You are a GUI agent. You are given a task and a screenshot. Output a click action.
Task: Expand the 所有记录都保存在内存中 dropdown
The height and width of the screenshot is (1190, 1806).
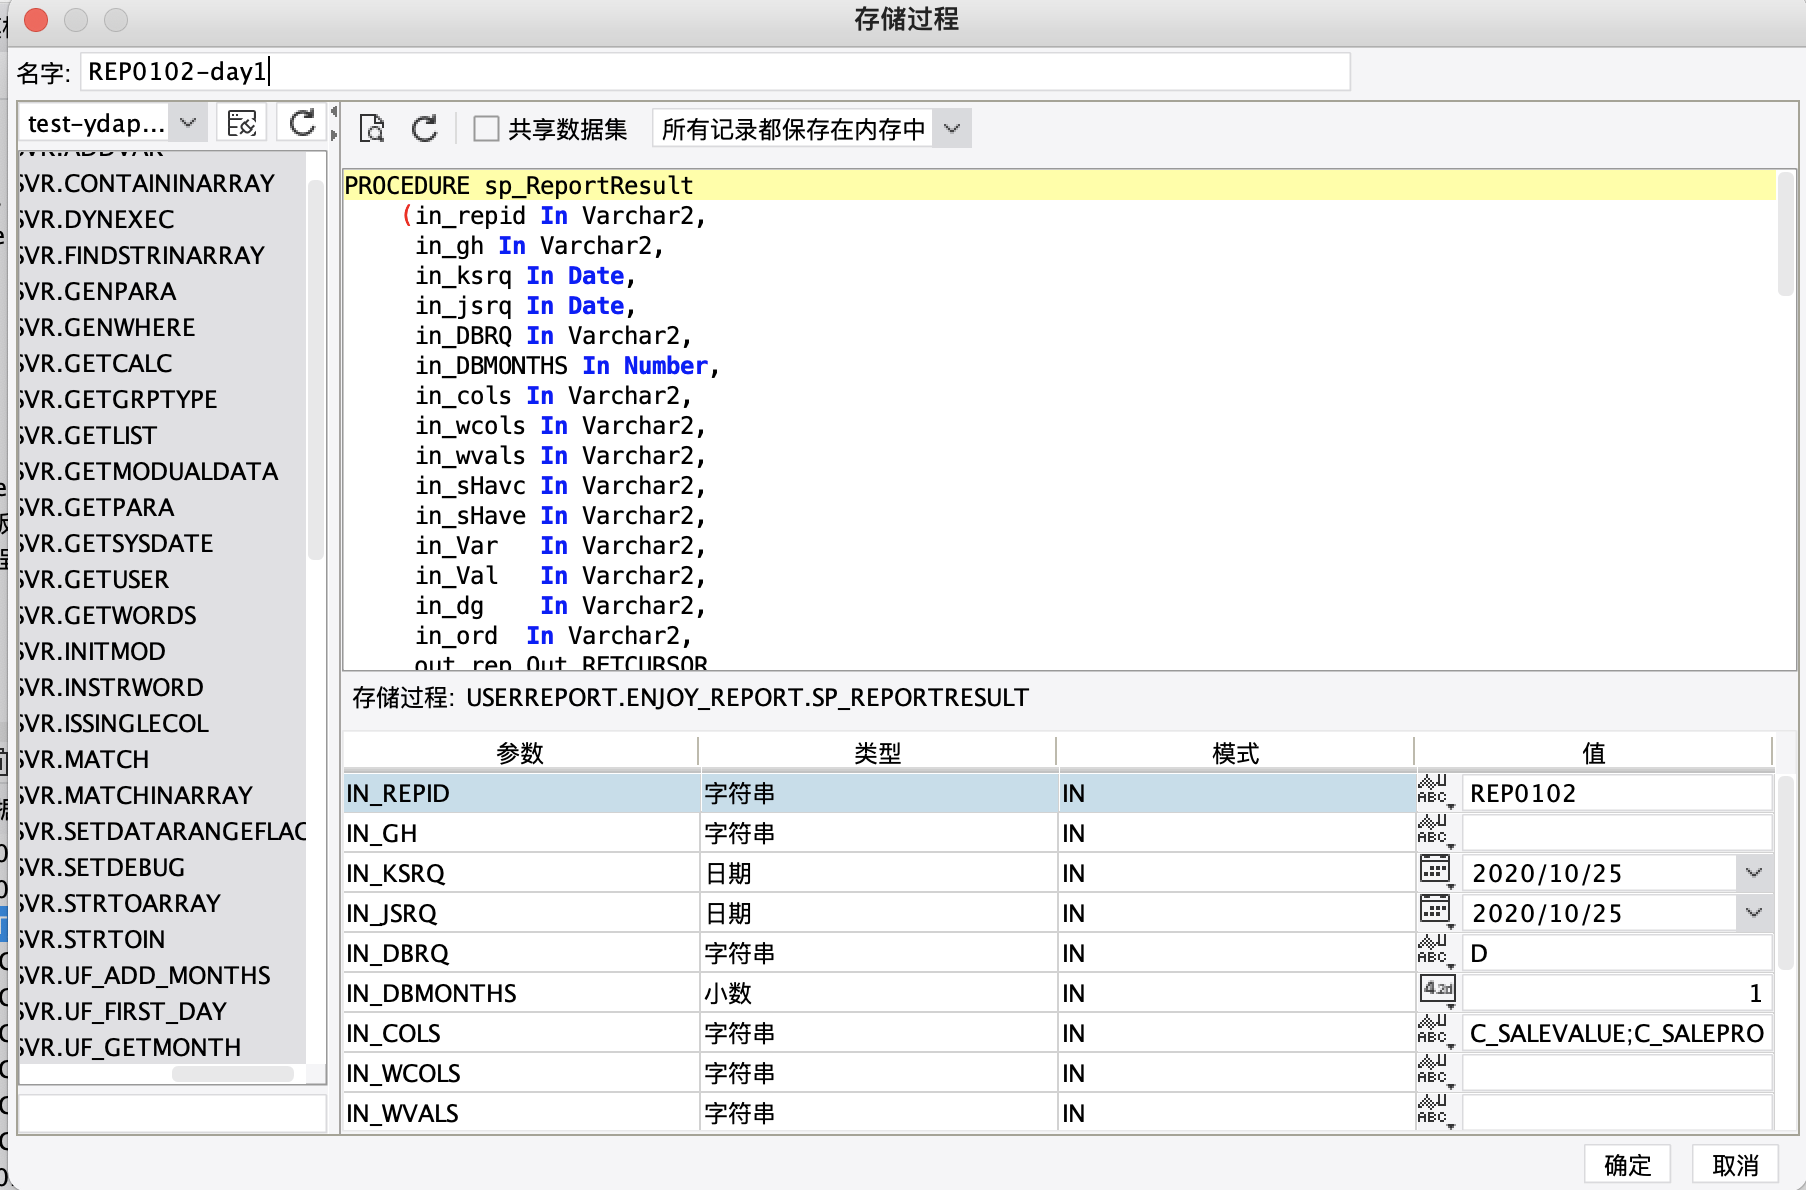(x=952, y=129)
